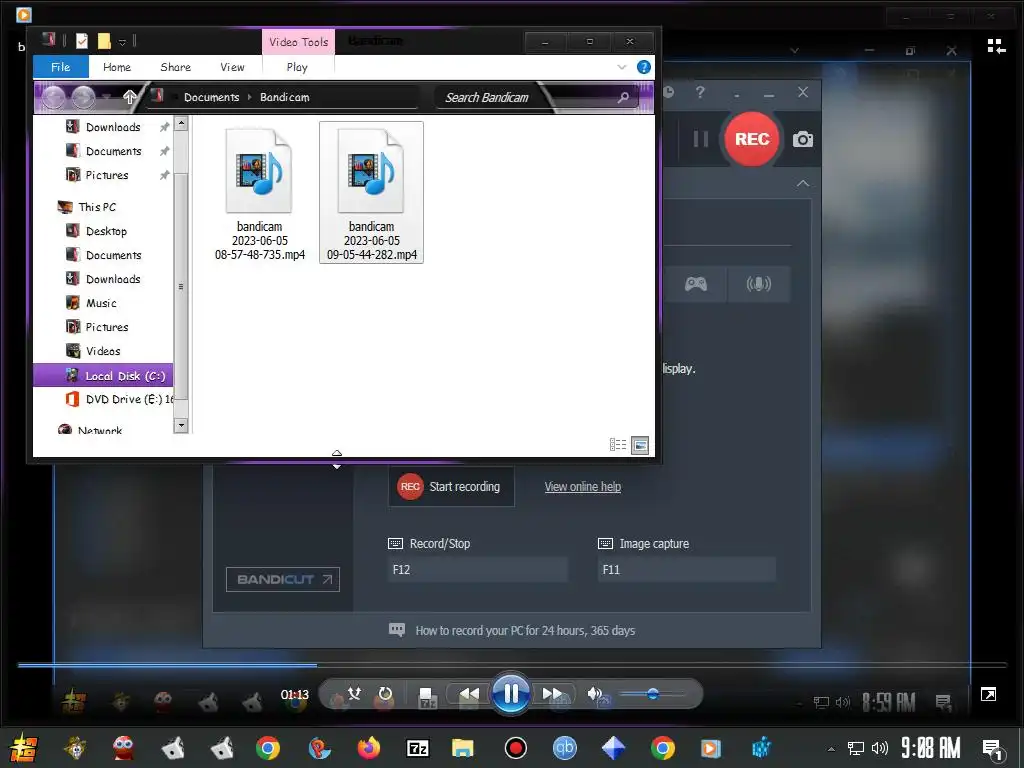Go back in Explorer navigation

(54, 97)
